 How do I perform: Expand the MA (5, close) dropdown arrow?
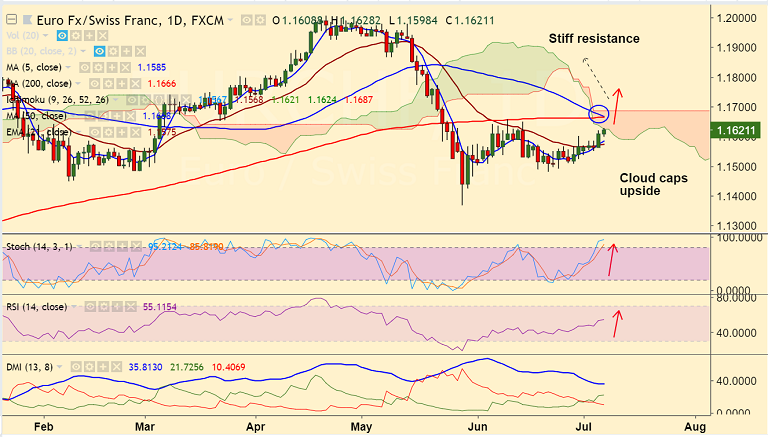click(x=68, y=68)
